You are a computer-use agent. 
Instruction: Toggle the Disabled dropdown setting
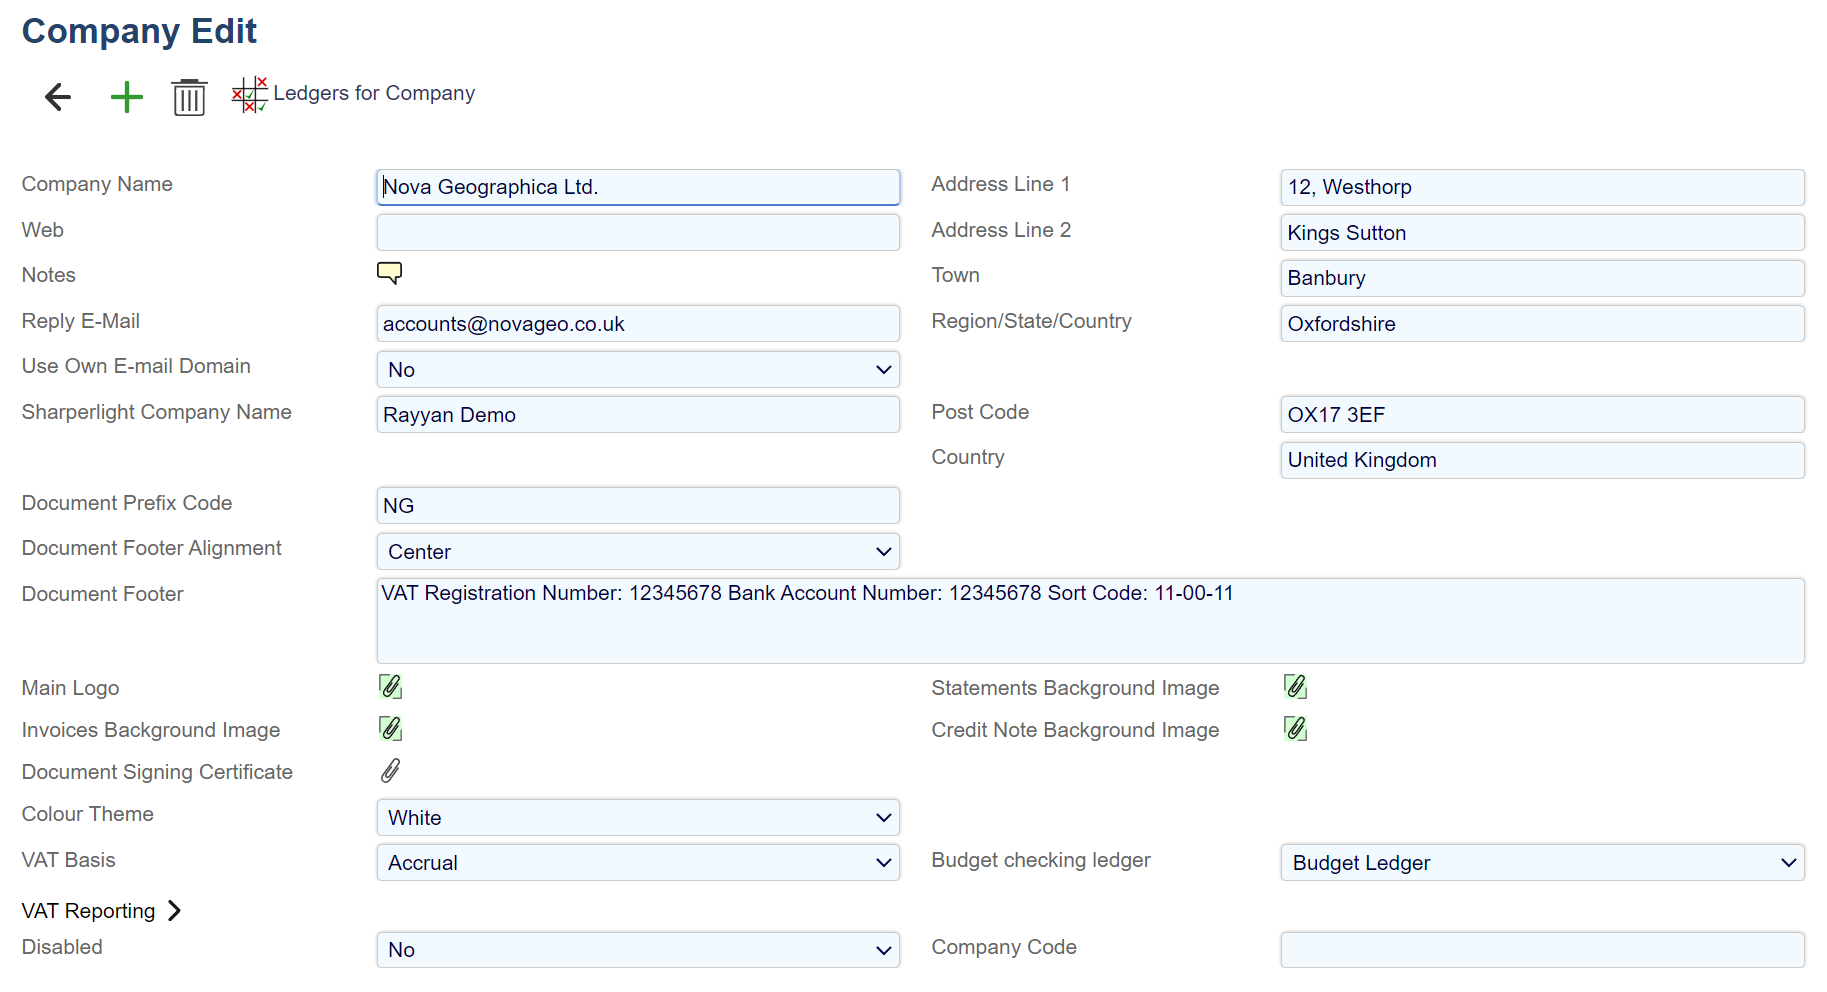(638, 949)
